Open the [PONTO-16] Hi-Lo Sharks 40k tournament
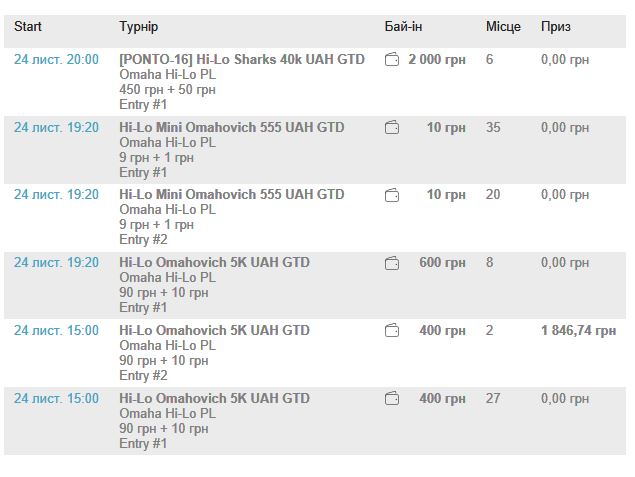635x477 pixels. pos(241,60)
